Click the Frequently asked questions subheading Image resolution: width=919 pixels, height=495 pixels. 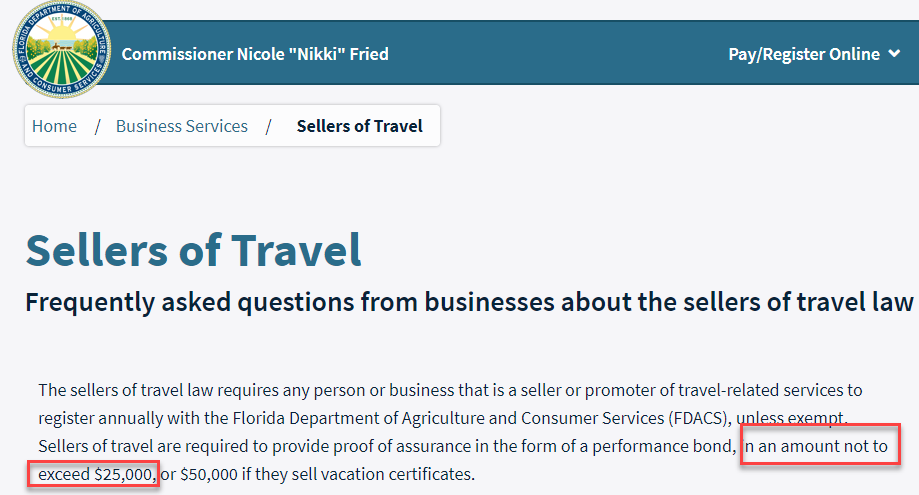[468, 301]
